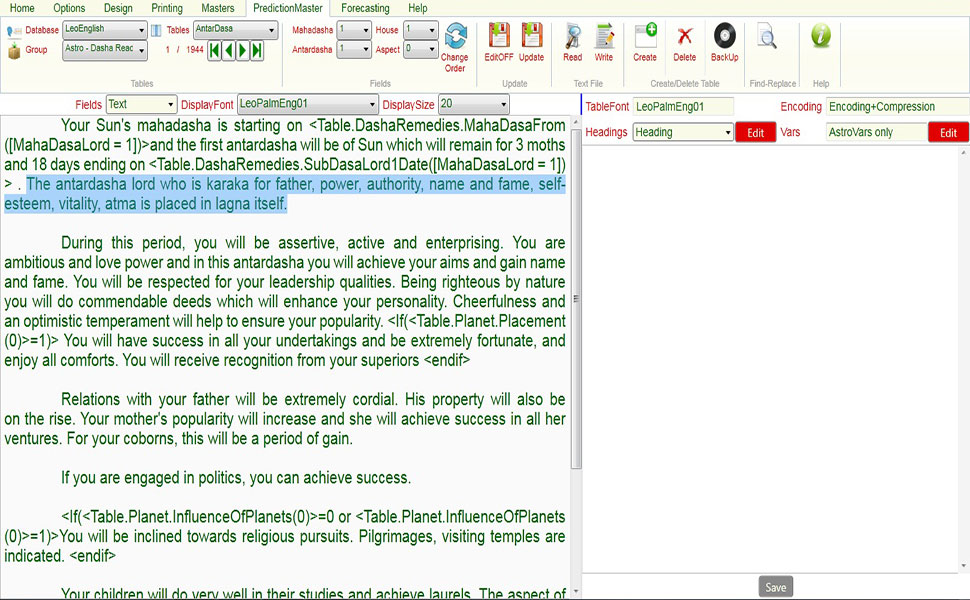Click the green Help info icon
The image size is (970, 600).
(821, 35)
